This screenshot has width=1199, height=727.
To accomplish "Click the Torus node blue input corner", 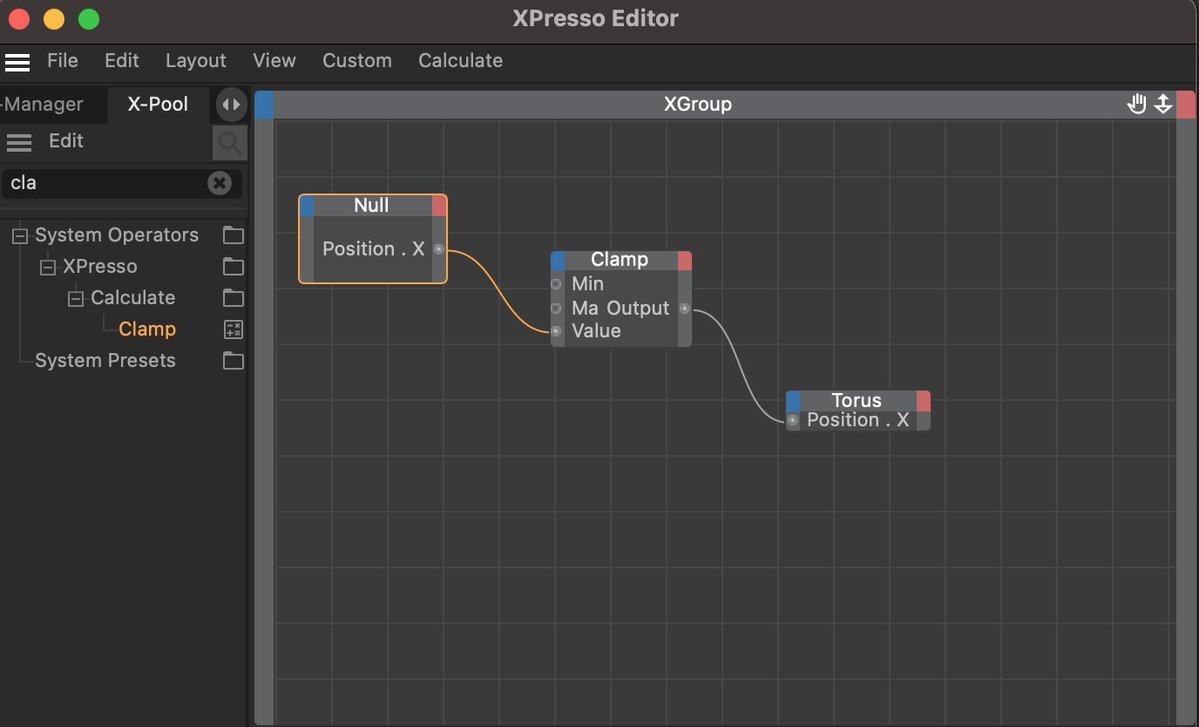I will (x=794, y=401).
